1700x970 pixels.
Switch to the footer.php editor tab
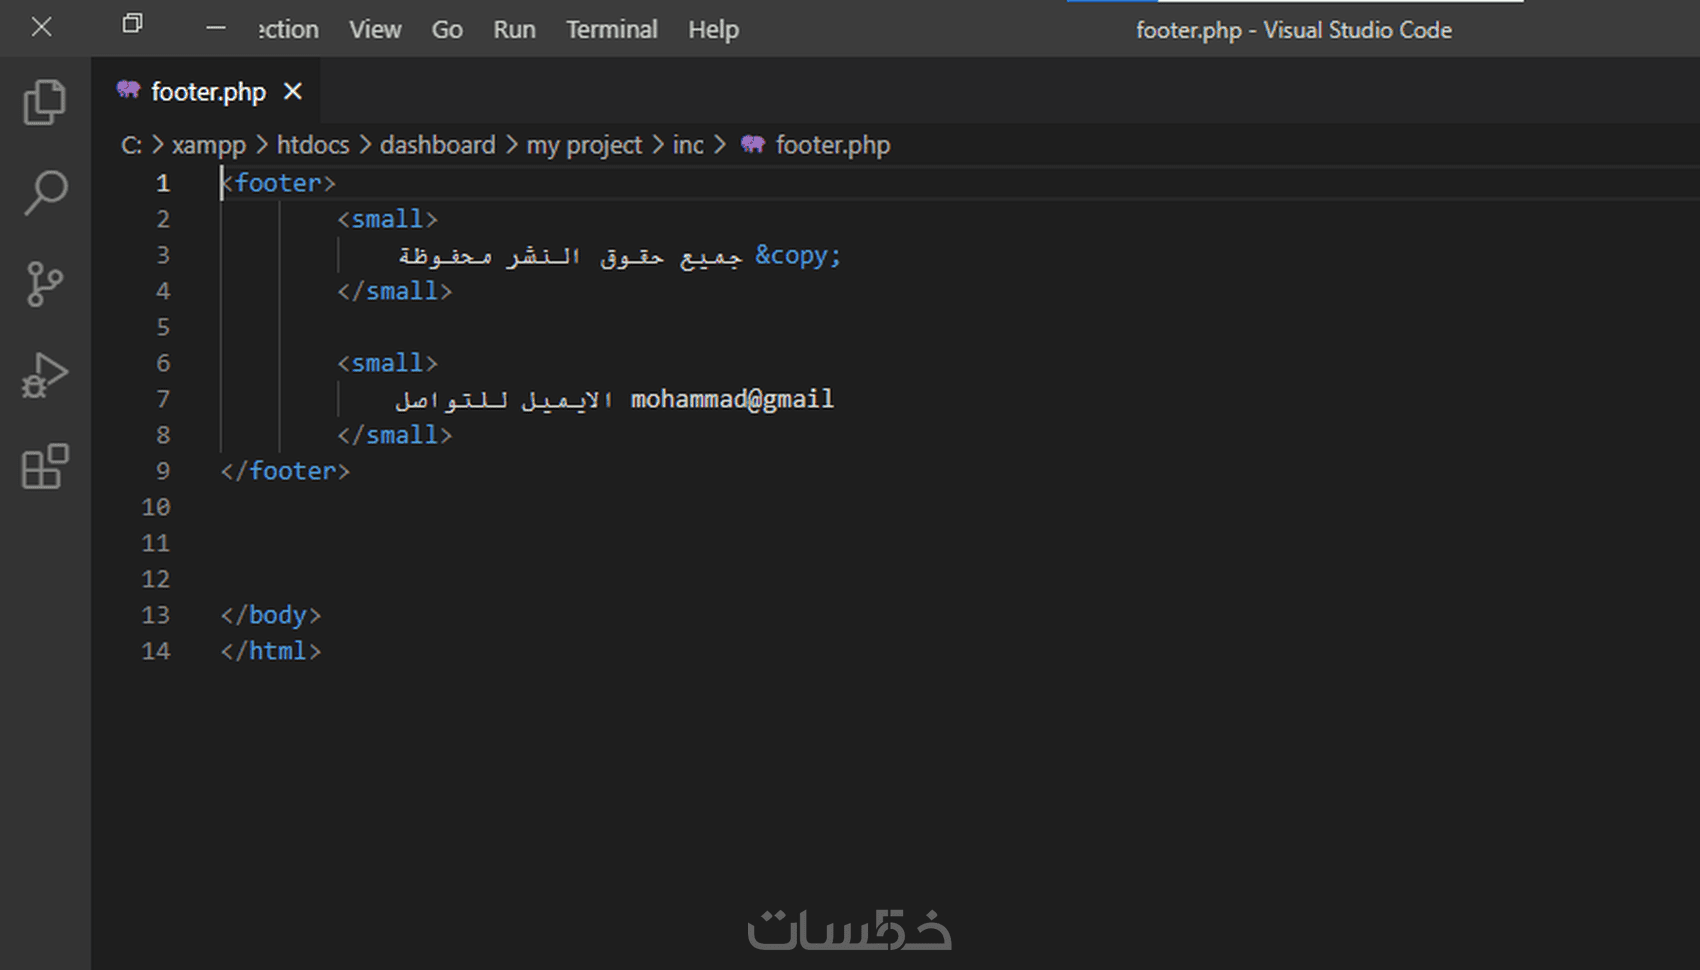point(207,91)
